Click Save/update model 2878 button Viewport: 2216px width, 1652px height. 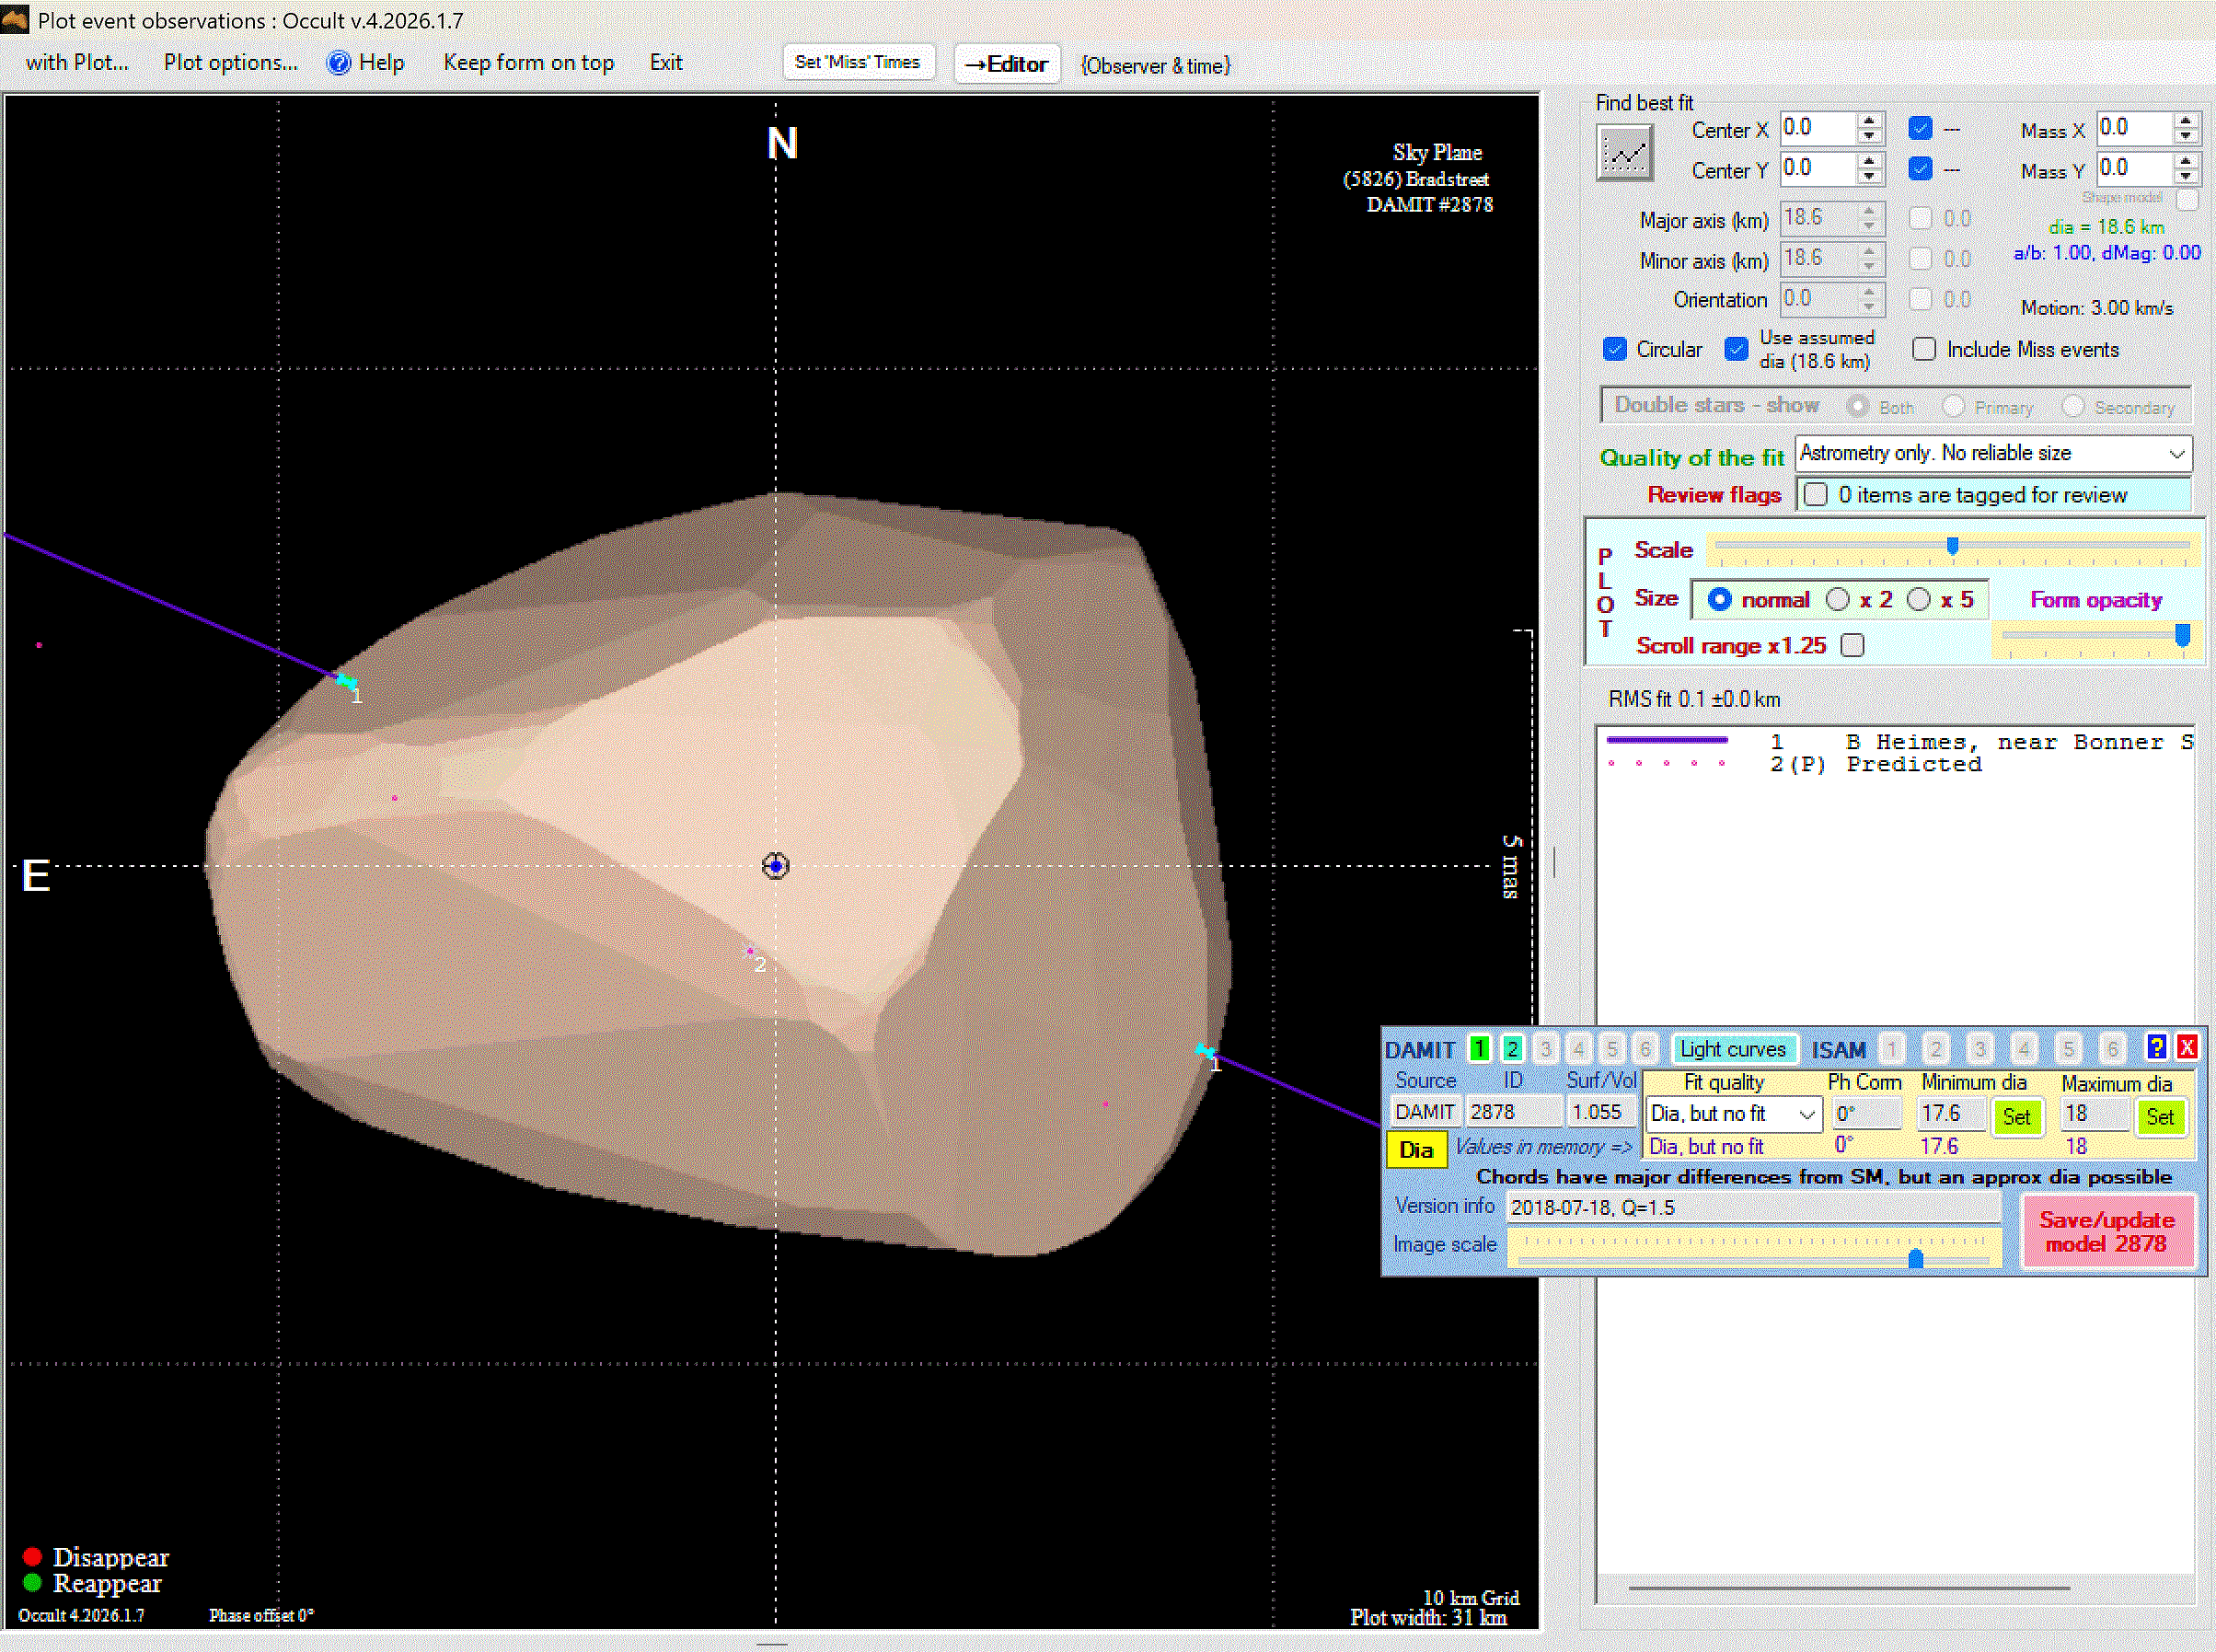click(2107, 1232)
